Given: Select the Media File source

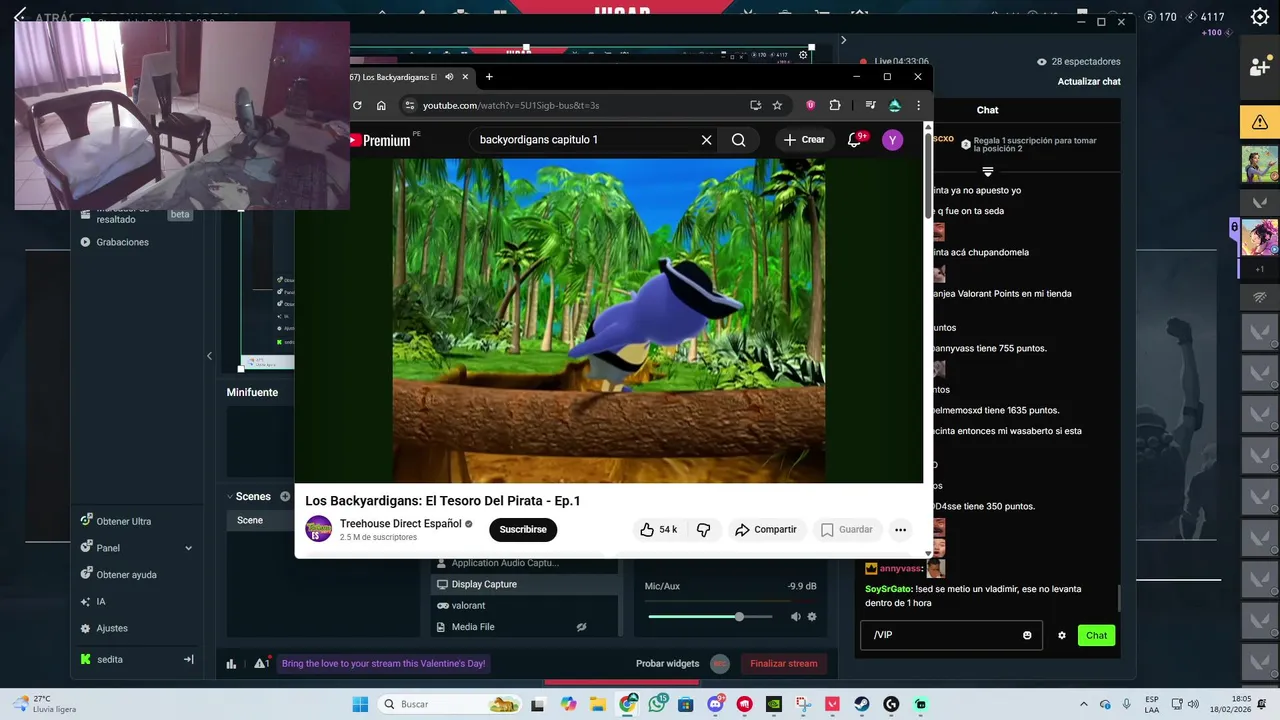Looking at the screenshot, I should (525, 627).
